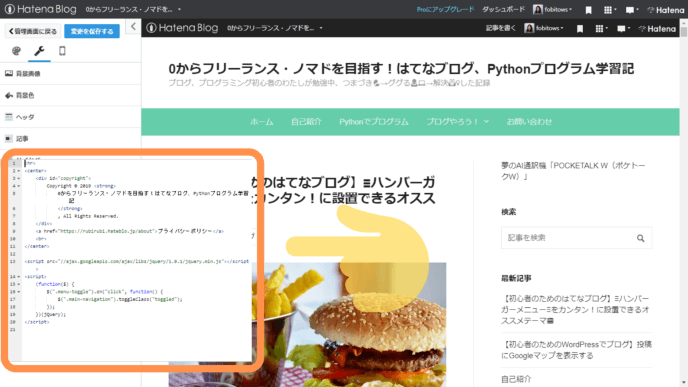Open ホーム in the green navigation
688x387 pixels.
pyautogui.click(x=262, y=122)
